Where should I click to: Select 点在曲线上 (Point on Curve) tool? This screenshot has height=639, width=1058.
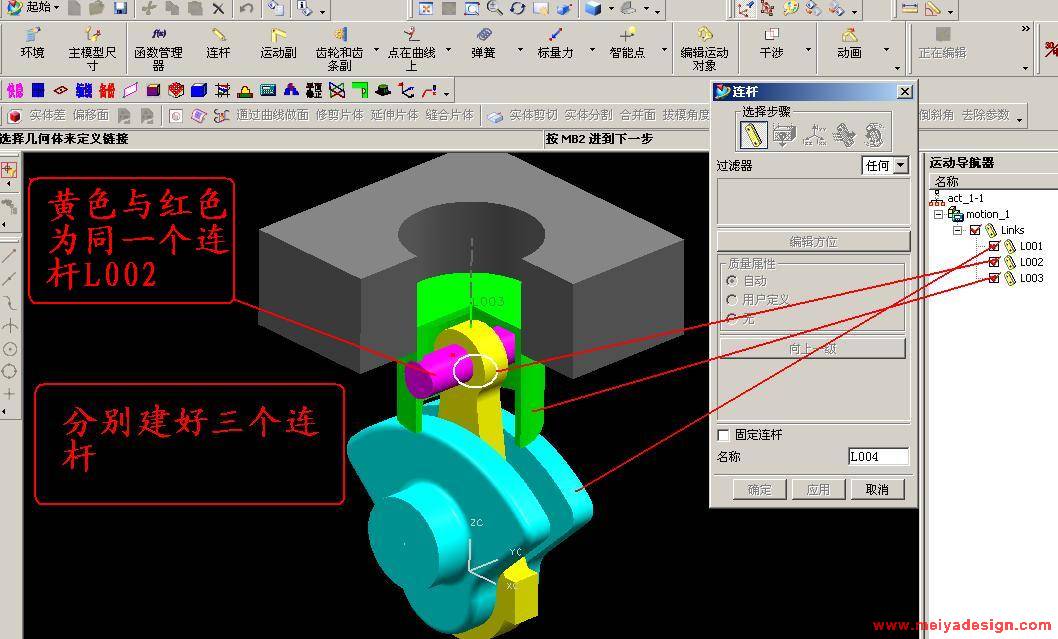coord(412,49)
